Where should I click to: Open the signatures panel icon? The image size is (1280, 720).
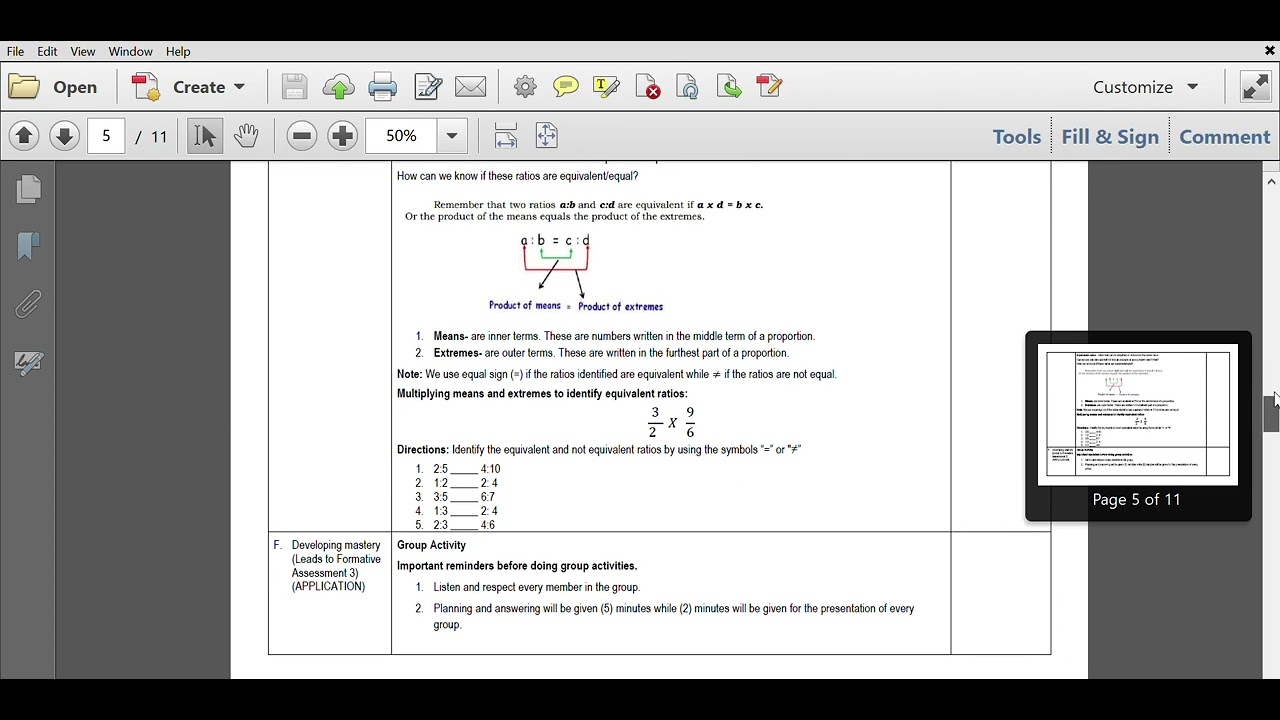pyautogui.click(x=29, y=363)
